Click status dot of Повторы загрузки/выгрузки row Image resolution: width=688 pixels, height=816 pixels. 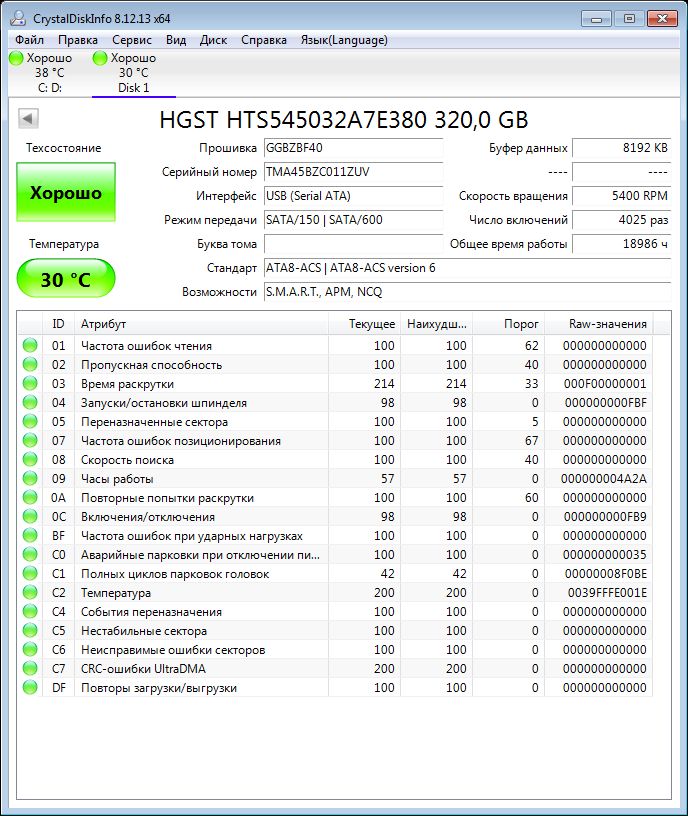click(30, 687)
